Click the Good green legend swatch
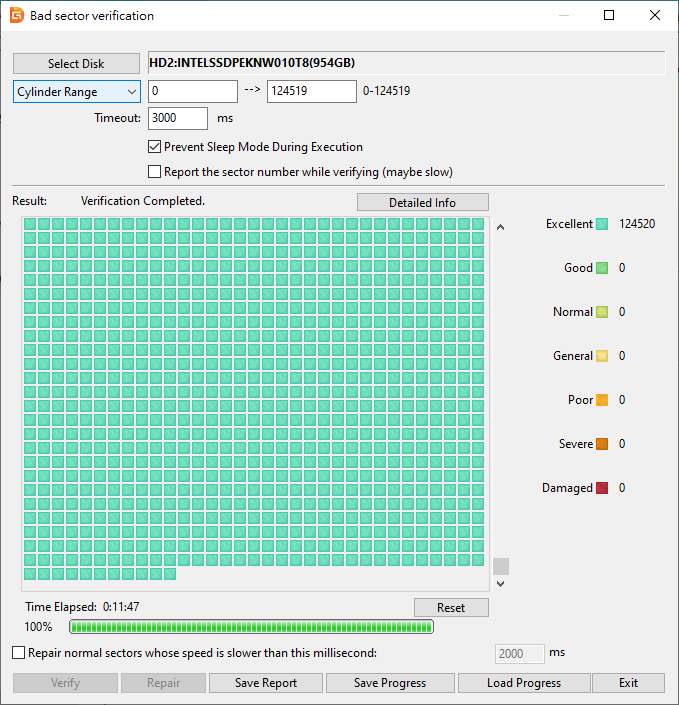The height and width of the screenshot is (705, 679). pos(602,268)
